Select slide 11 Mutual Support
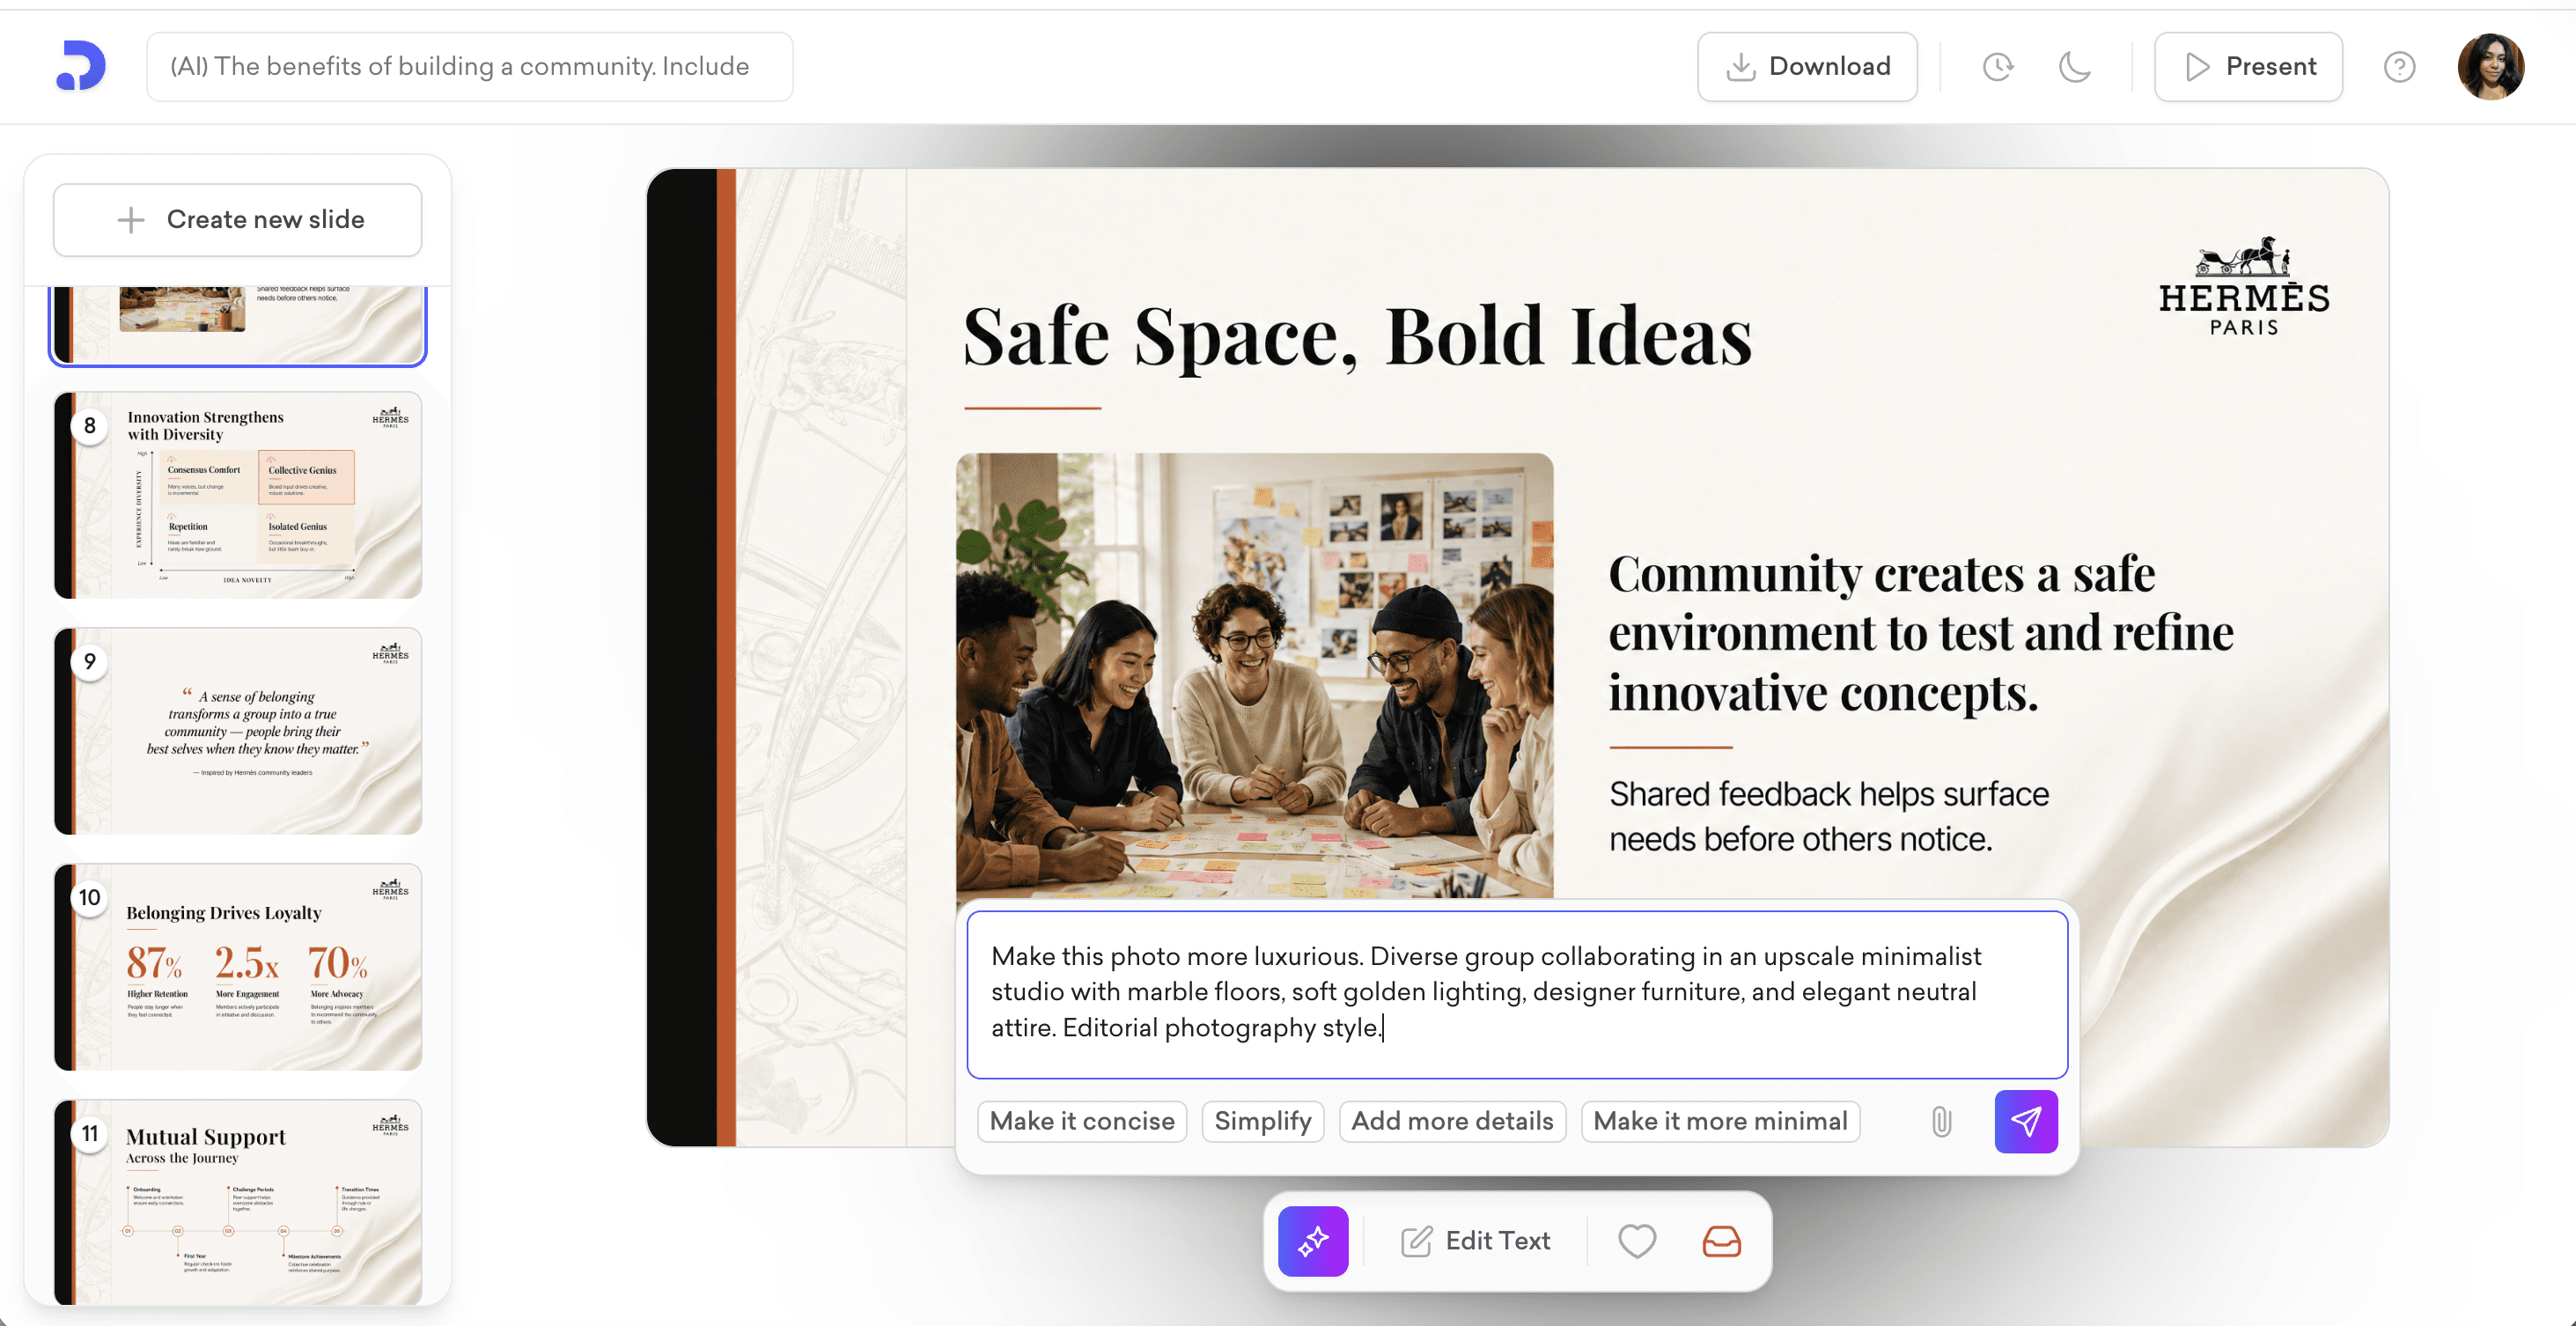Image resolution: width=2576 pixels, height=1326 pixels. (x=238, y=1202)
